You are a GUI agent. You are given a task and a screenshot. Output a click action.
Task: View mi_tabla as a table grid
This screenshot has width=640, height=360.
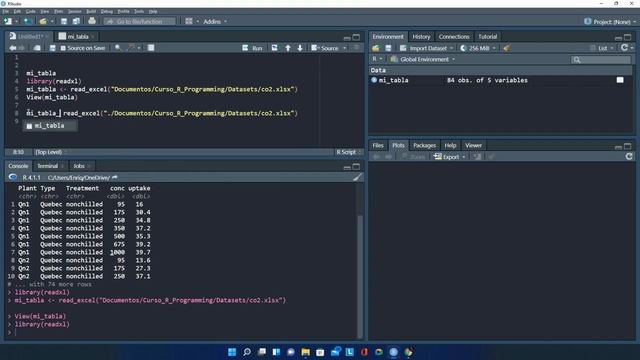pyautogui.click(x=620, y=80)
